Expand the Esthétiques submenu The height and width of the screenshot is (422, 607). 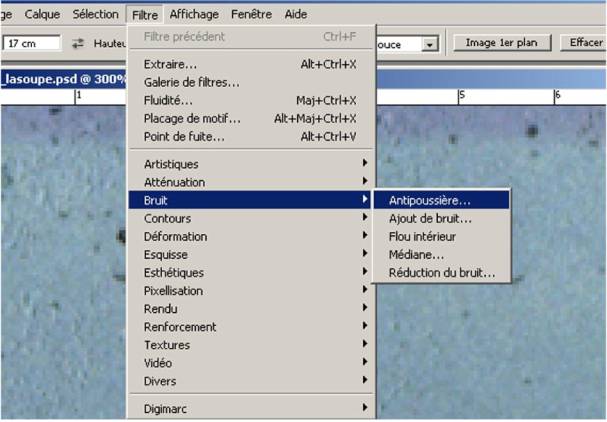point(251,273)
